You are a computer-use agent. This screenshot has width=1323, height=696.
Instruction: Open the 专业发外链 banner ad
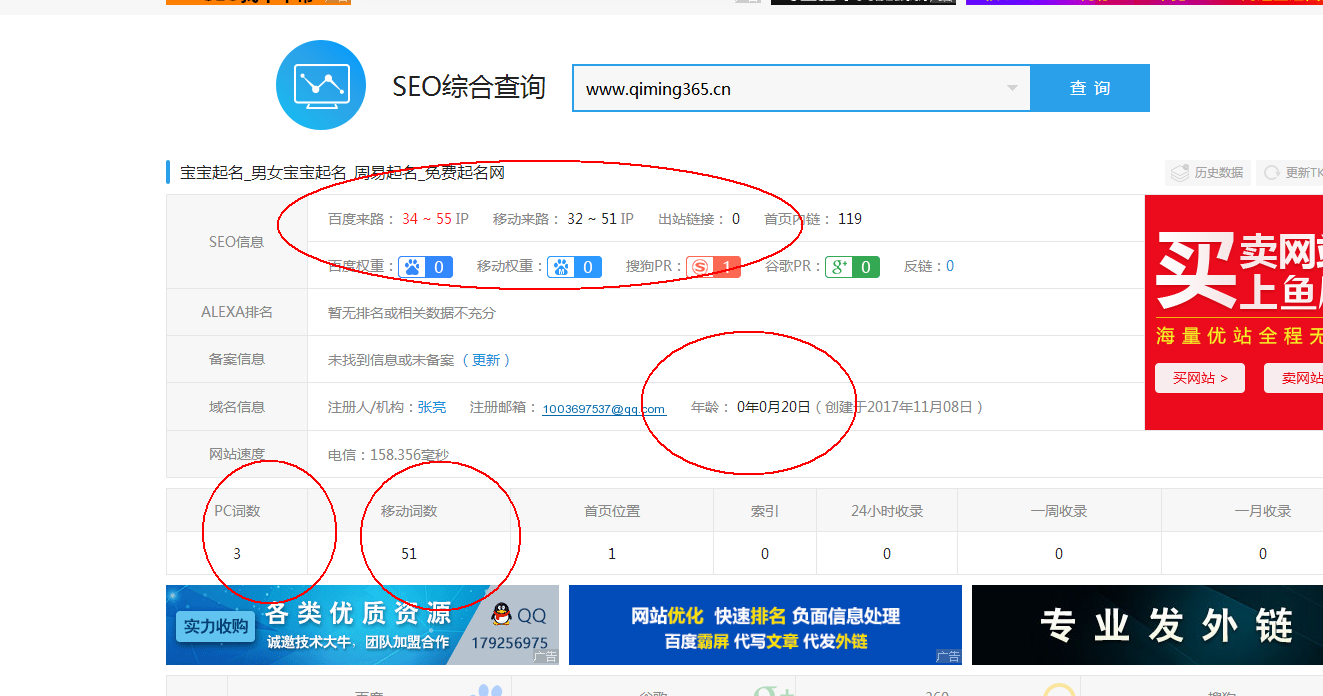[1147, 625]
